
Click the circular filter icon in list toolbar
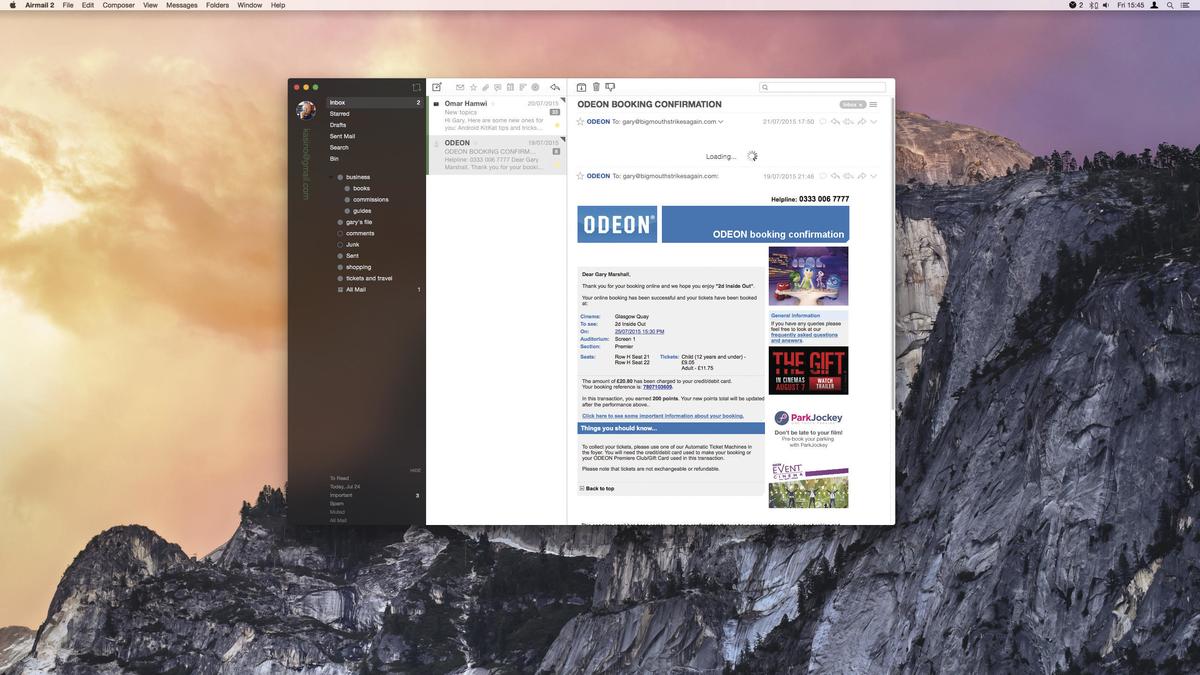pos(535,88)
